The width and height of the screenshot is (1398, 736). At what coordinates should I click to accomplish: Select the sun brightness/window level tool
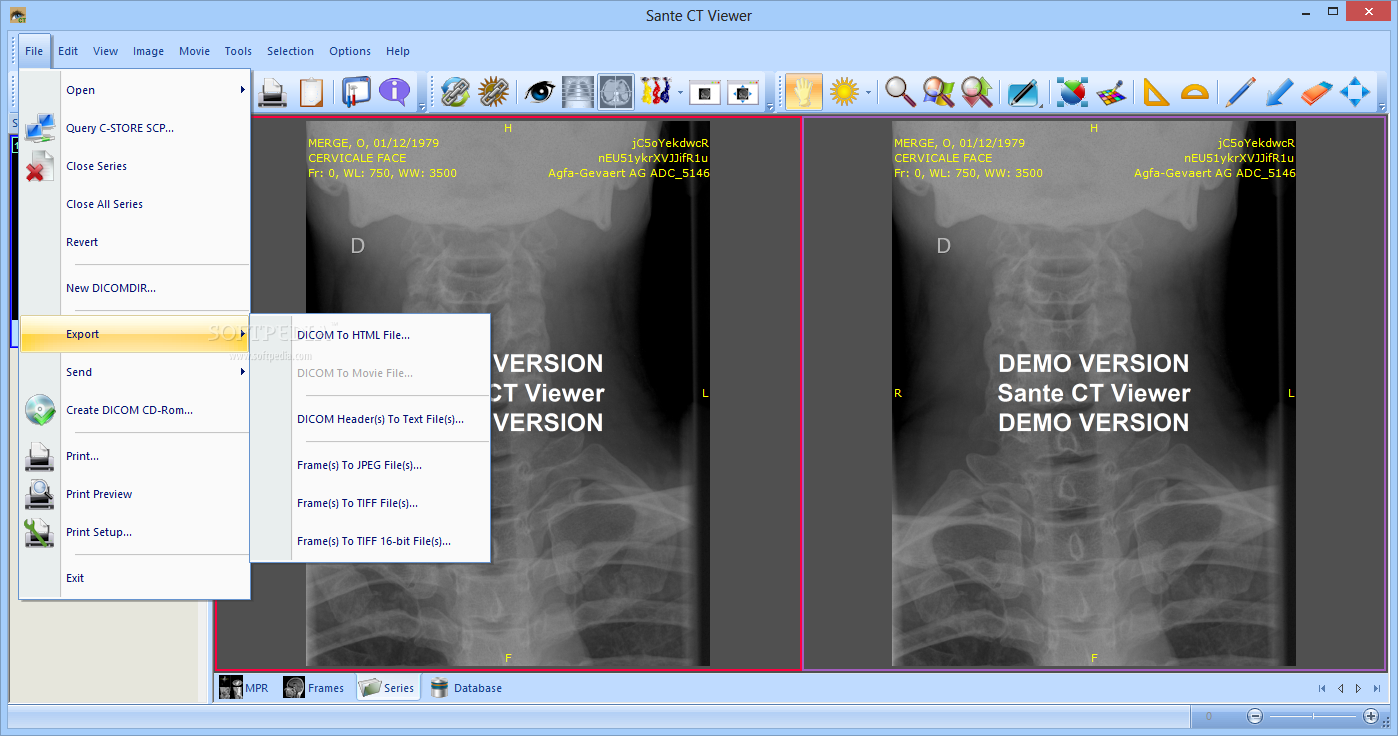coord(844,92)
